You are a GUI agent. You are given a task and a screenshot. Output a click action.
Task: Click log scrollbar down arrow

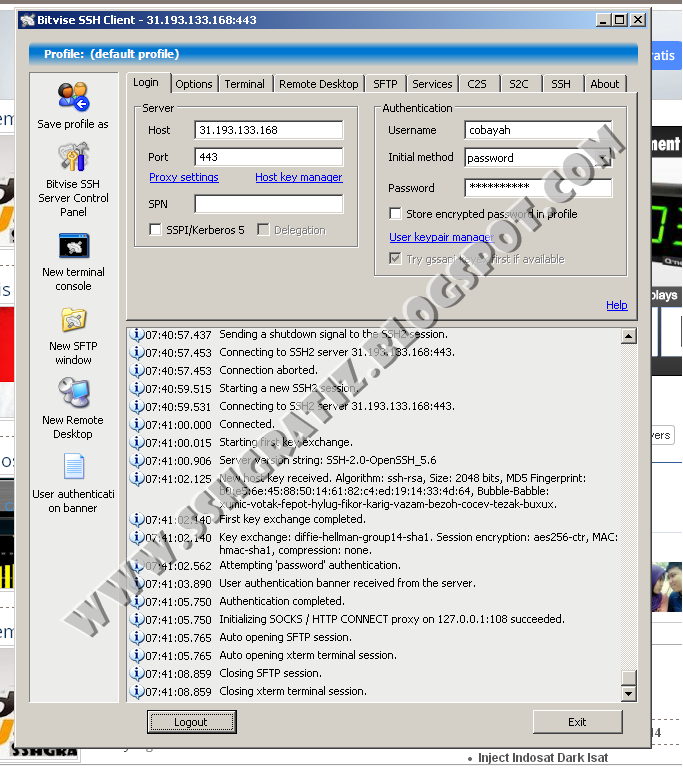pyautogui.click(x=629, y=693)
